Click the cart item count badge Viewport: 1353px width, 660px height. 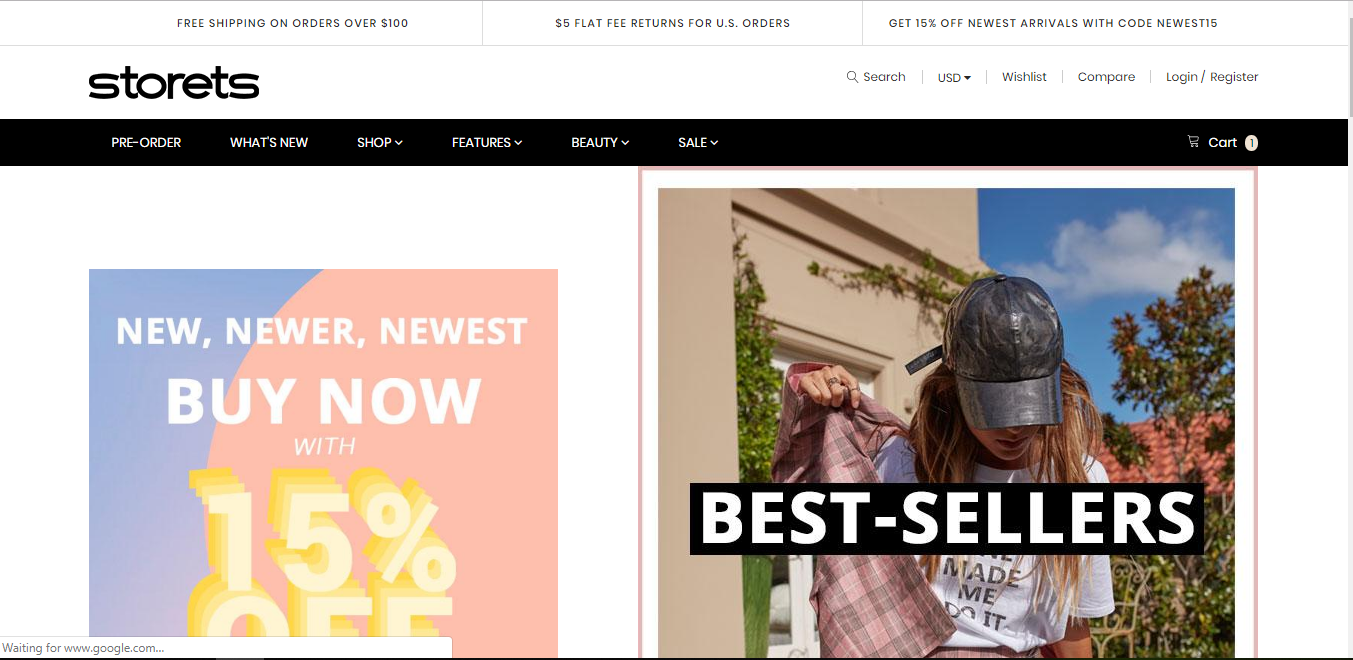click(x=1251, y=143)
